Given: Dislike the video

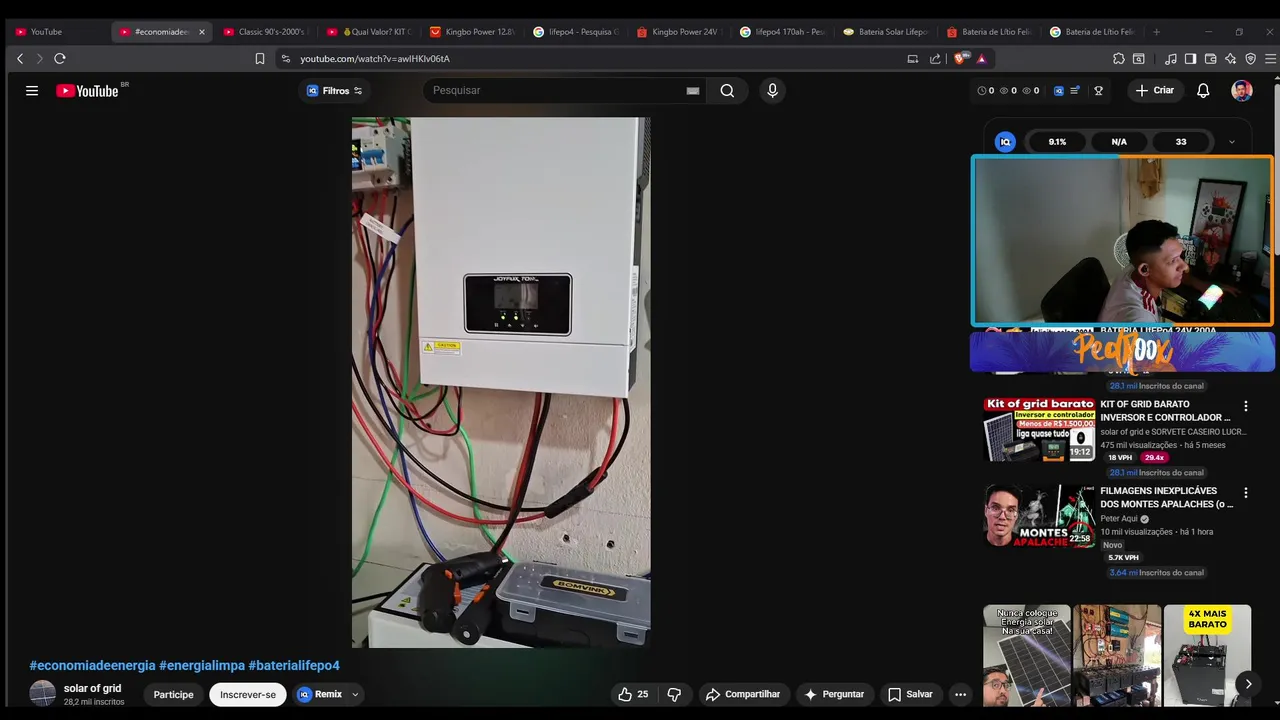Looking at the screenshot, I should click(x=674, y=694).
